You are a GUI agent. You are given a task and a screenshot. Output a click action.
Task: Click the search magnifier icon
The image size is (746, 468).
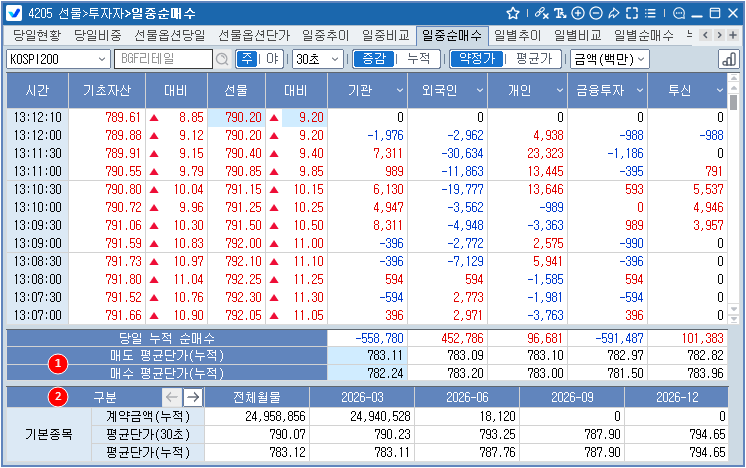pos(221,59)
